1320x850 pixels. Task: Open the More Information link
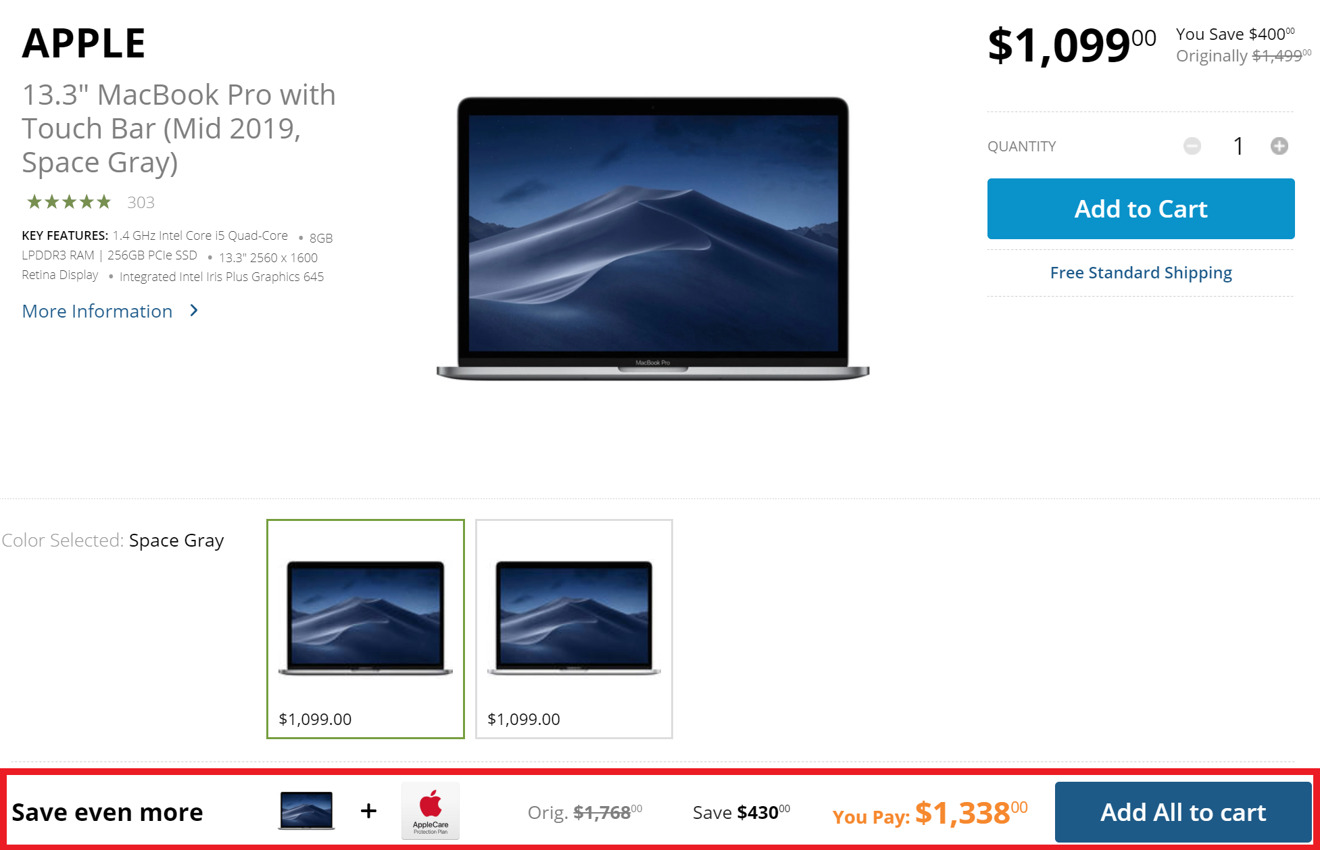(97, 311)
